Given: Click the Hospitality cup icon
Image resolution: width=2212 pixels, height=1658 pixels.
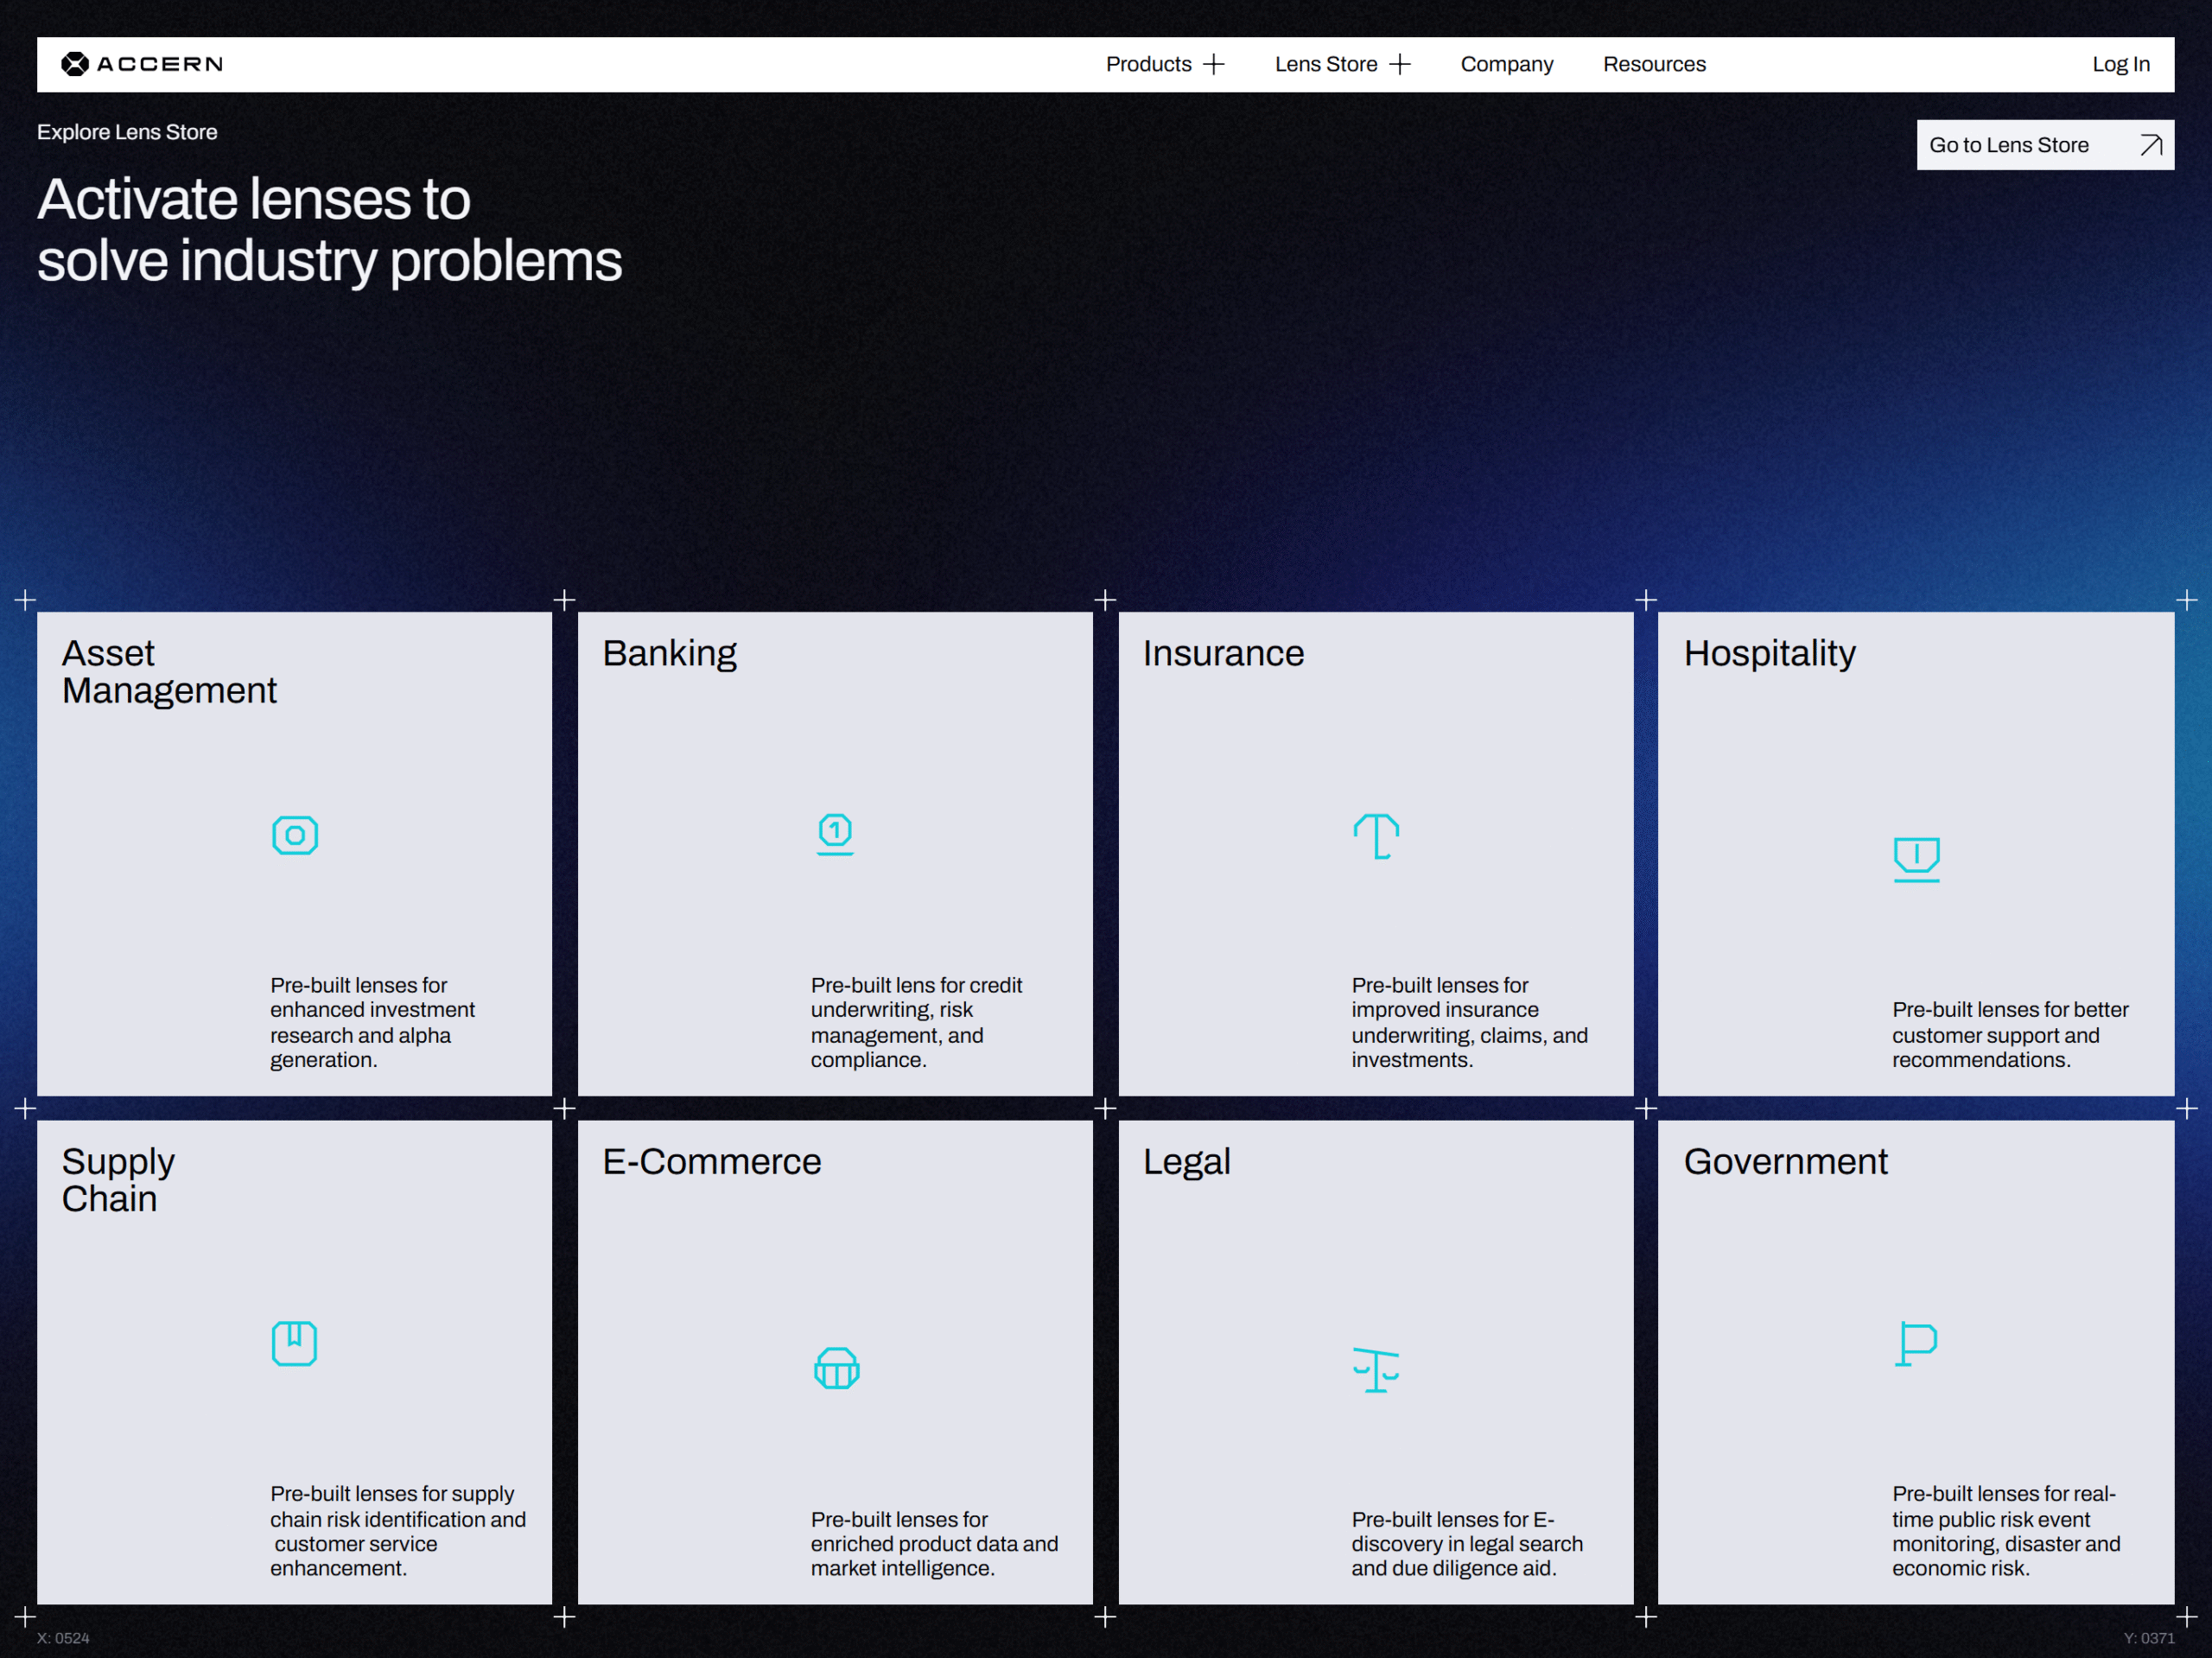Looking at the screenshot, I should (1916, 858).
